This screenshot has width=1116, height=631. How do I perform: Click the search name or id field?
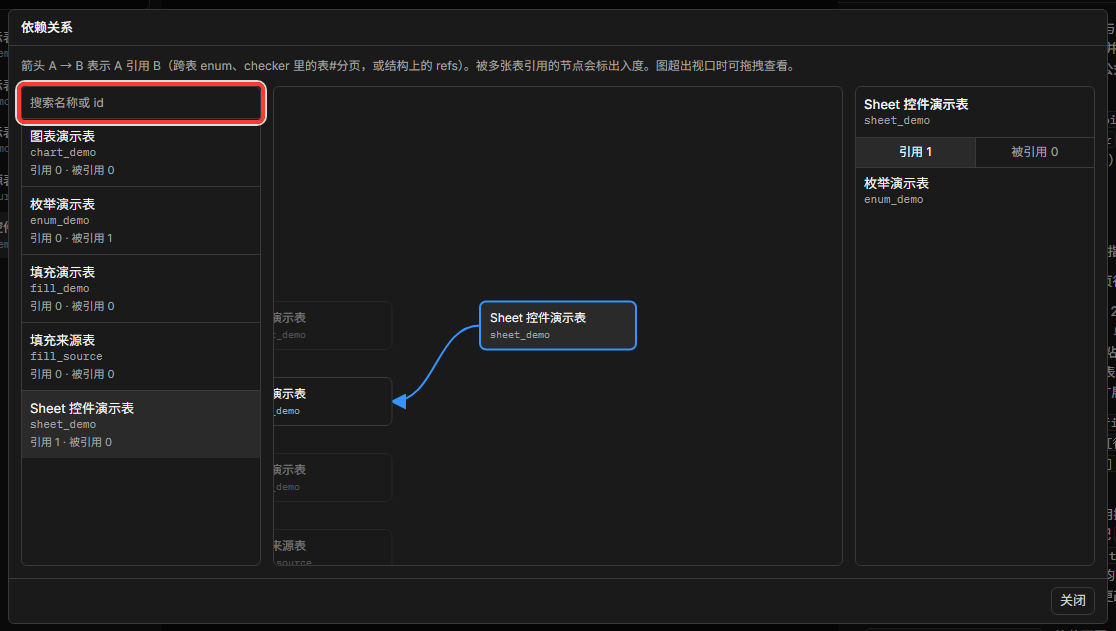(x=141, y=102)
